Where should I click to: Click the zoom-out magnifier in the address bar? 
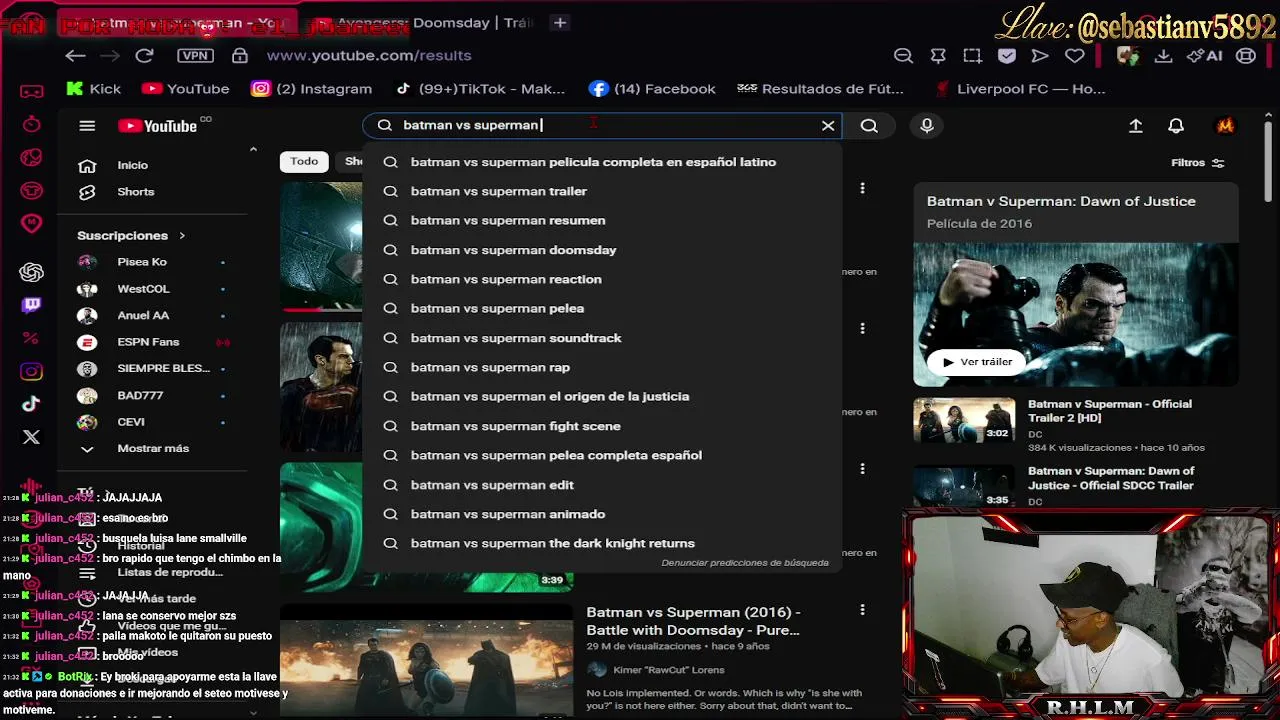coord(903,56)
